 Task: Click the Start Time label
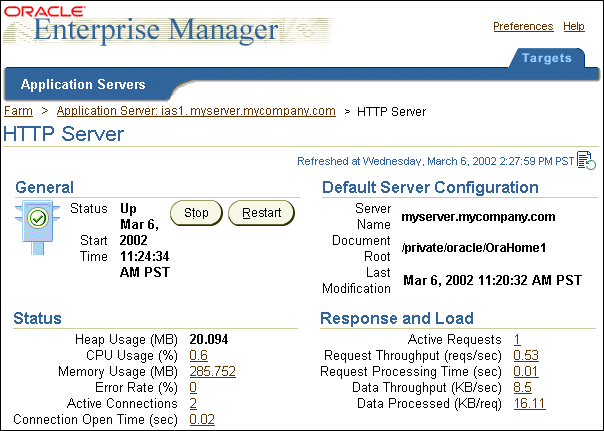pyautogui.click(x=94, y=248)
